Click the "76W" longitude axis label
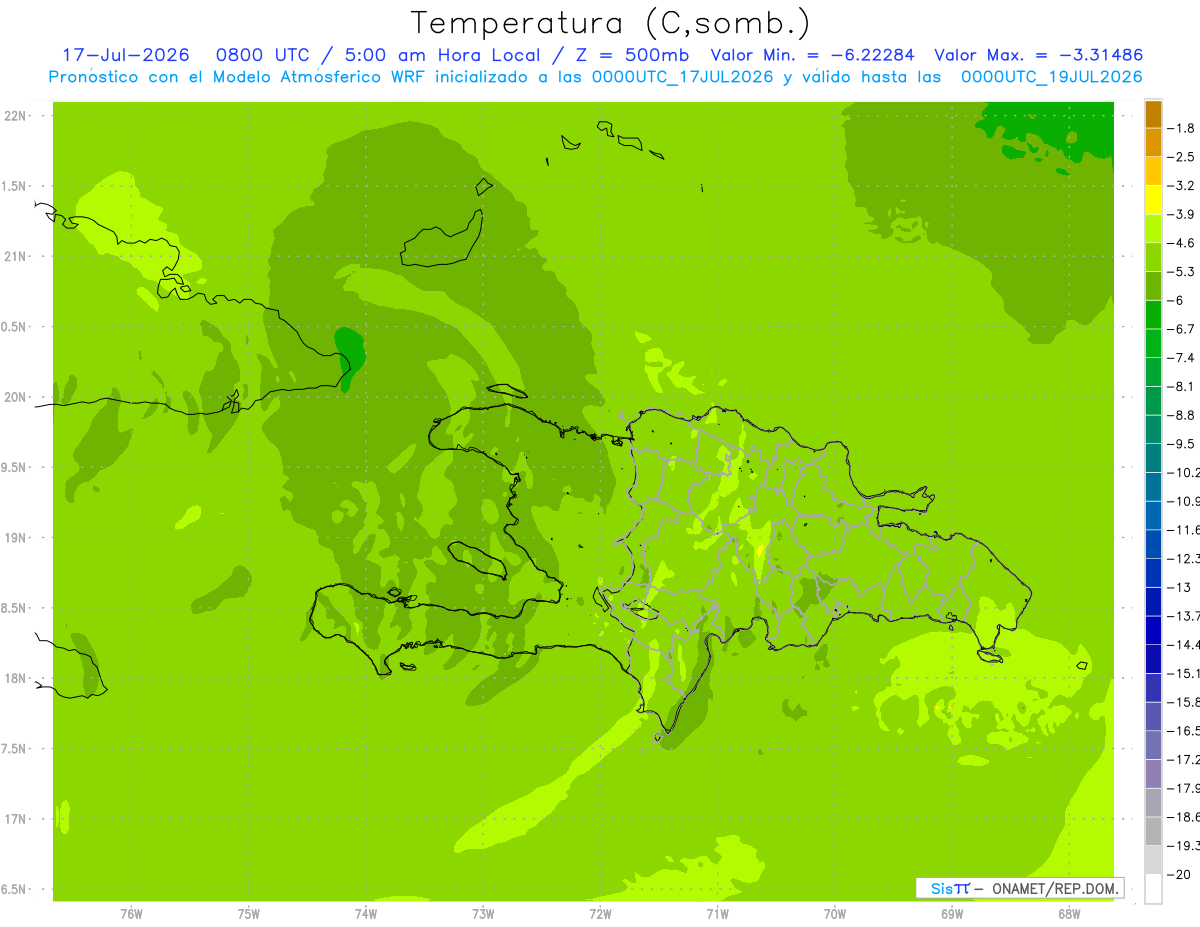Viewport: 1200px width, 927px height. tap(131, 913)
